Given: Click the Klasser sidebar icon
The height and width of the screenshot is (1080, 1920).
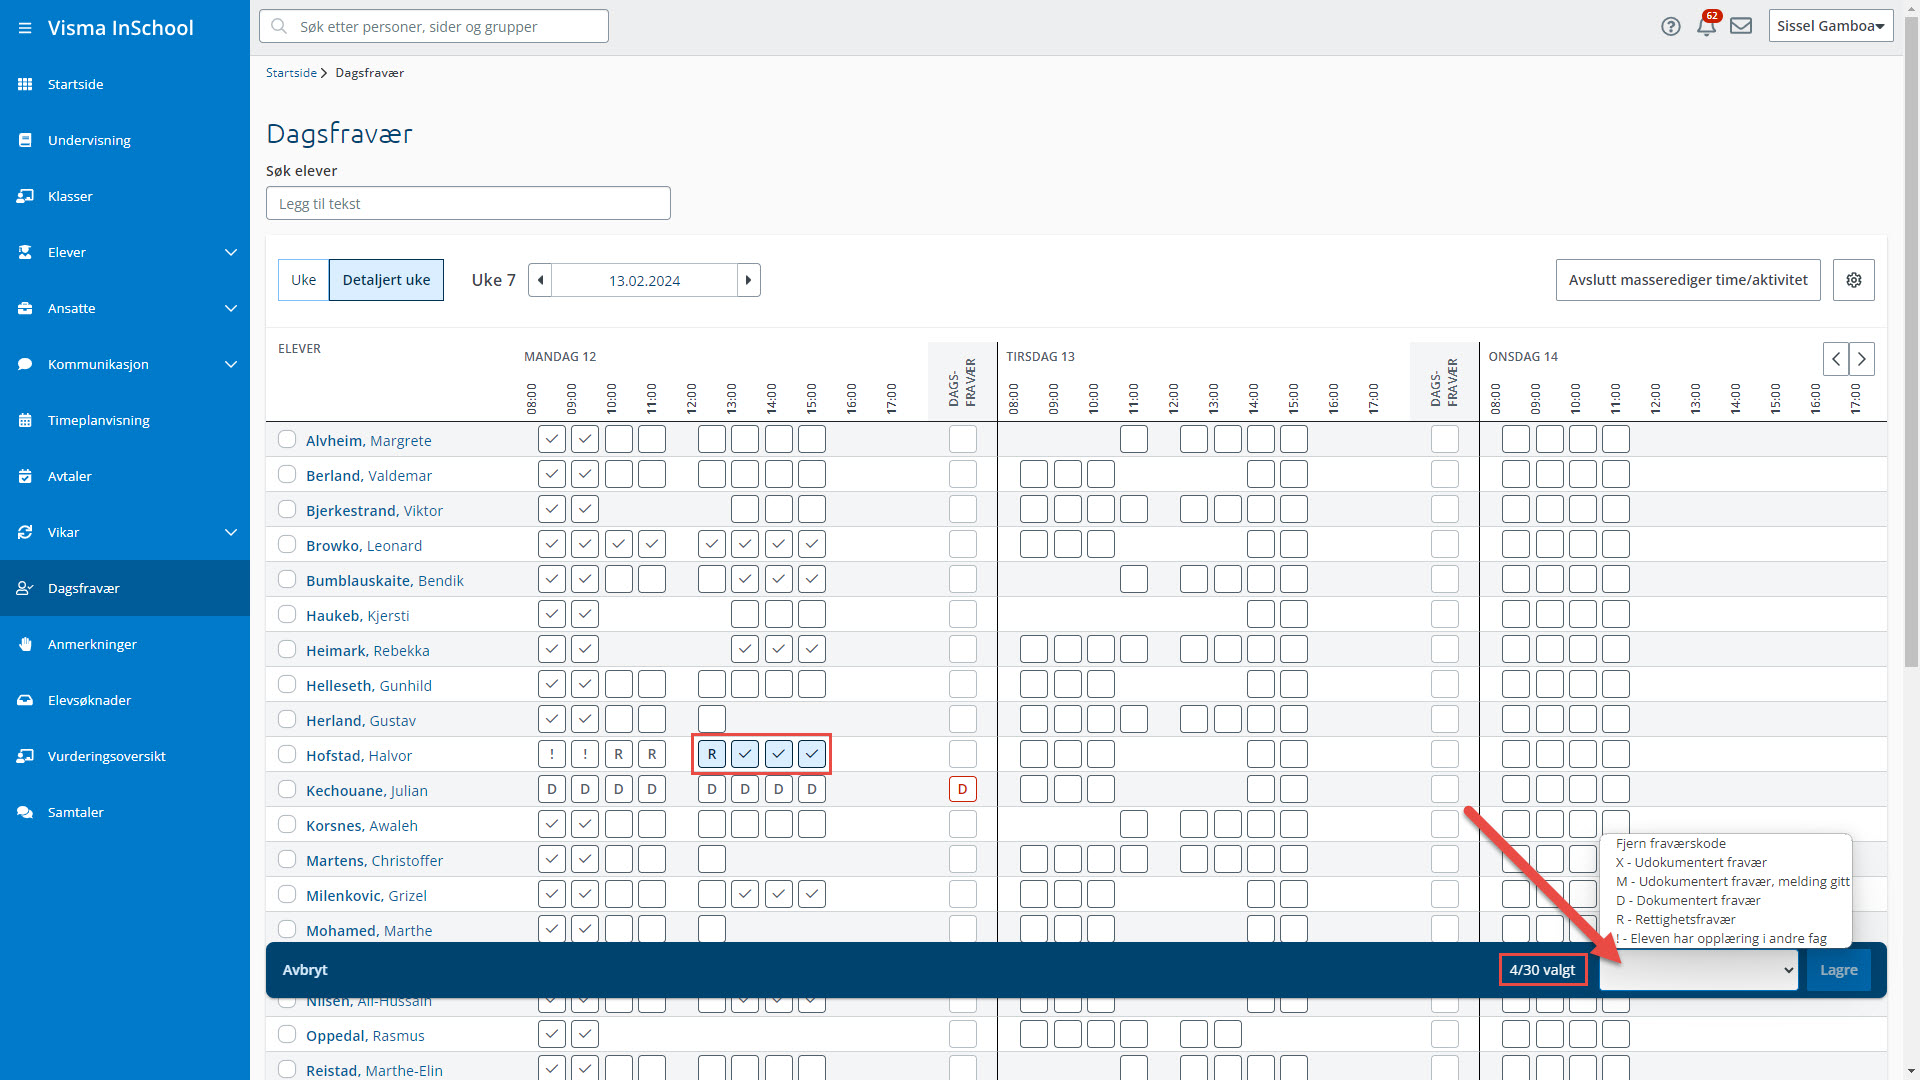Looking at the screenshot, I should 25,196.
